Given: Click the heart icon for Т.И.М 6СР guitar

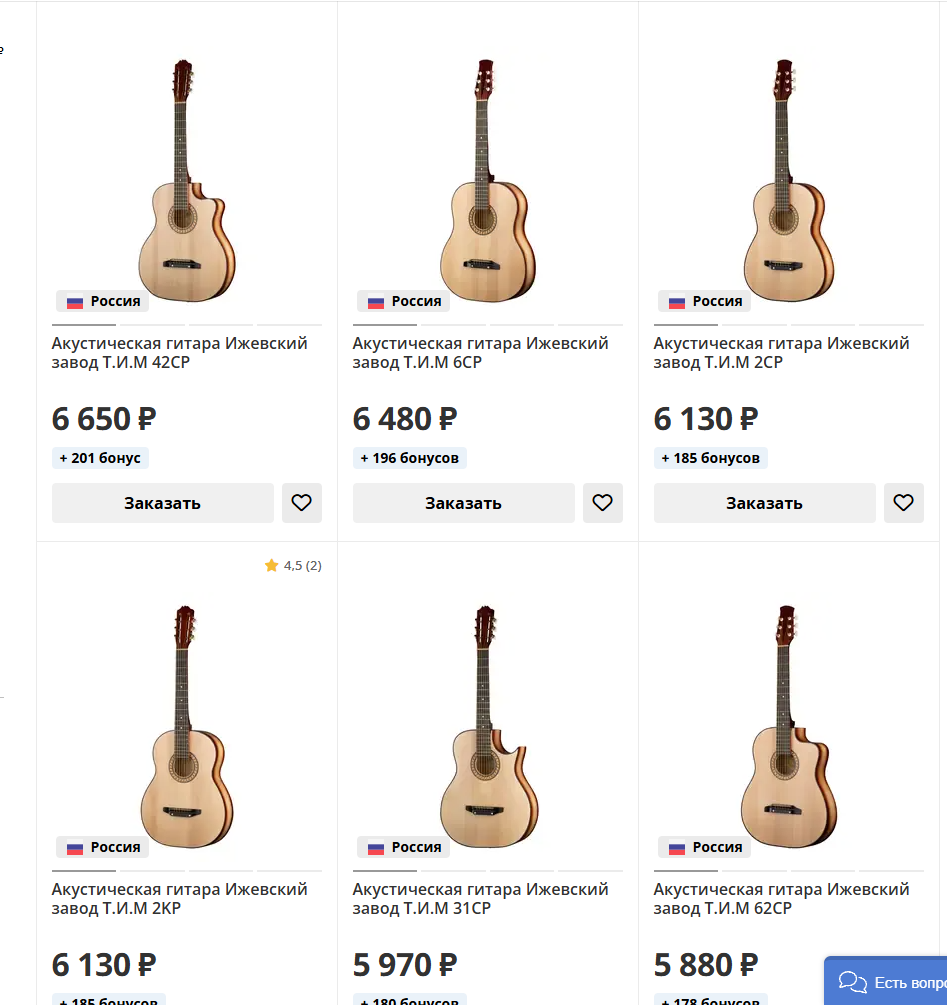Looking at the screenshot, I should click(x=603, y=503).
